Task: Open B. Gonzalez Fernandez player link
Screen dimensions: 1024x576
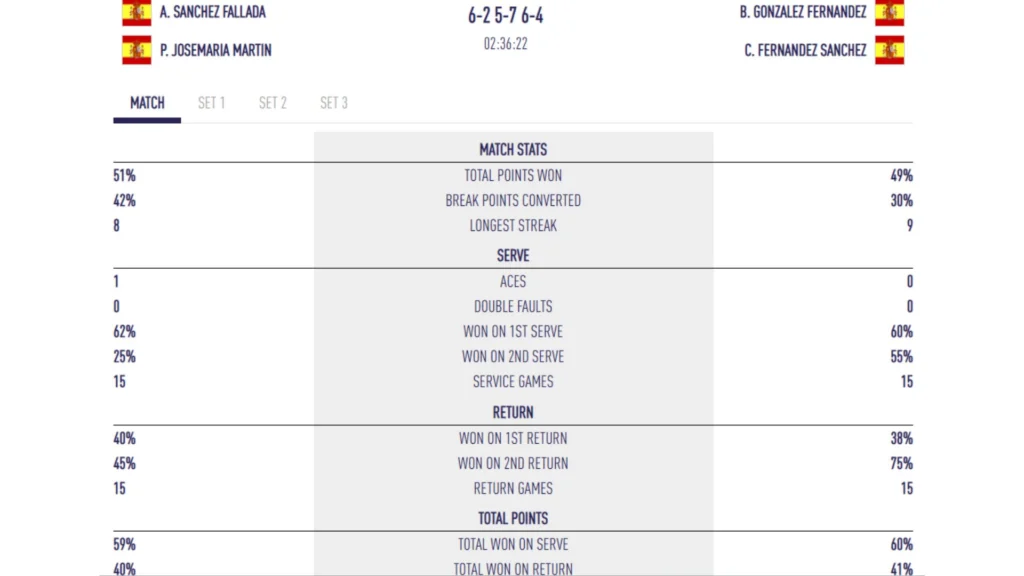Action: coord(803,13)
